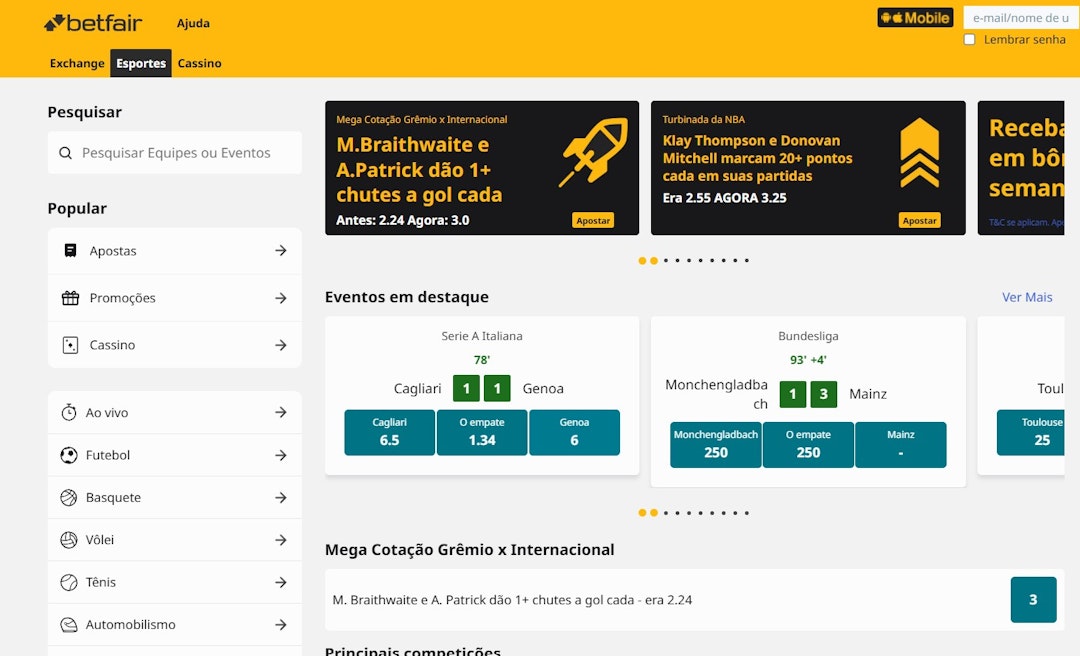The image size is (1080, 656).
Task: Click the Basquete label
Action: [x=113, y=498]
